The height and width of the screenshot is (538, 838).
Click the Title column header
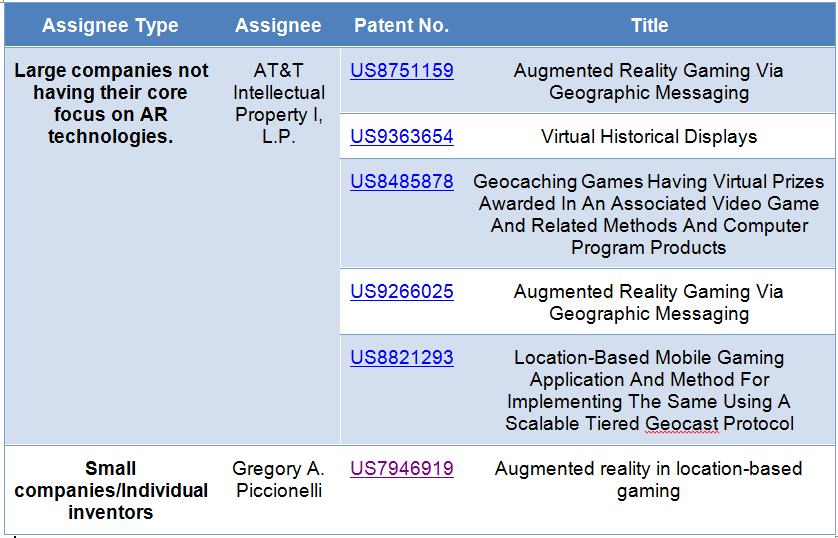pos(649,25)
